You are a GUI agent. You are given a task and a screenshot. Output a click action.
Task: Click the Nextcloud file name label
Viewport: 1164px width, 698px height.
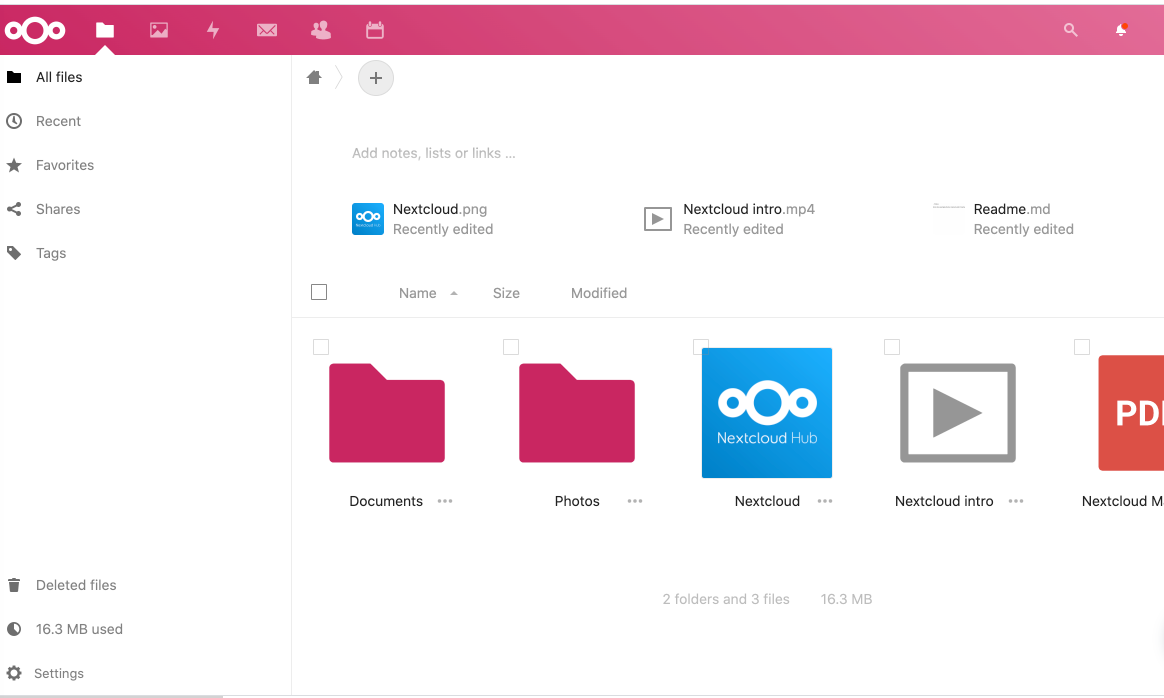pyautogui.click(x=767, y=501)
